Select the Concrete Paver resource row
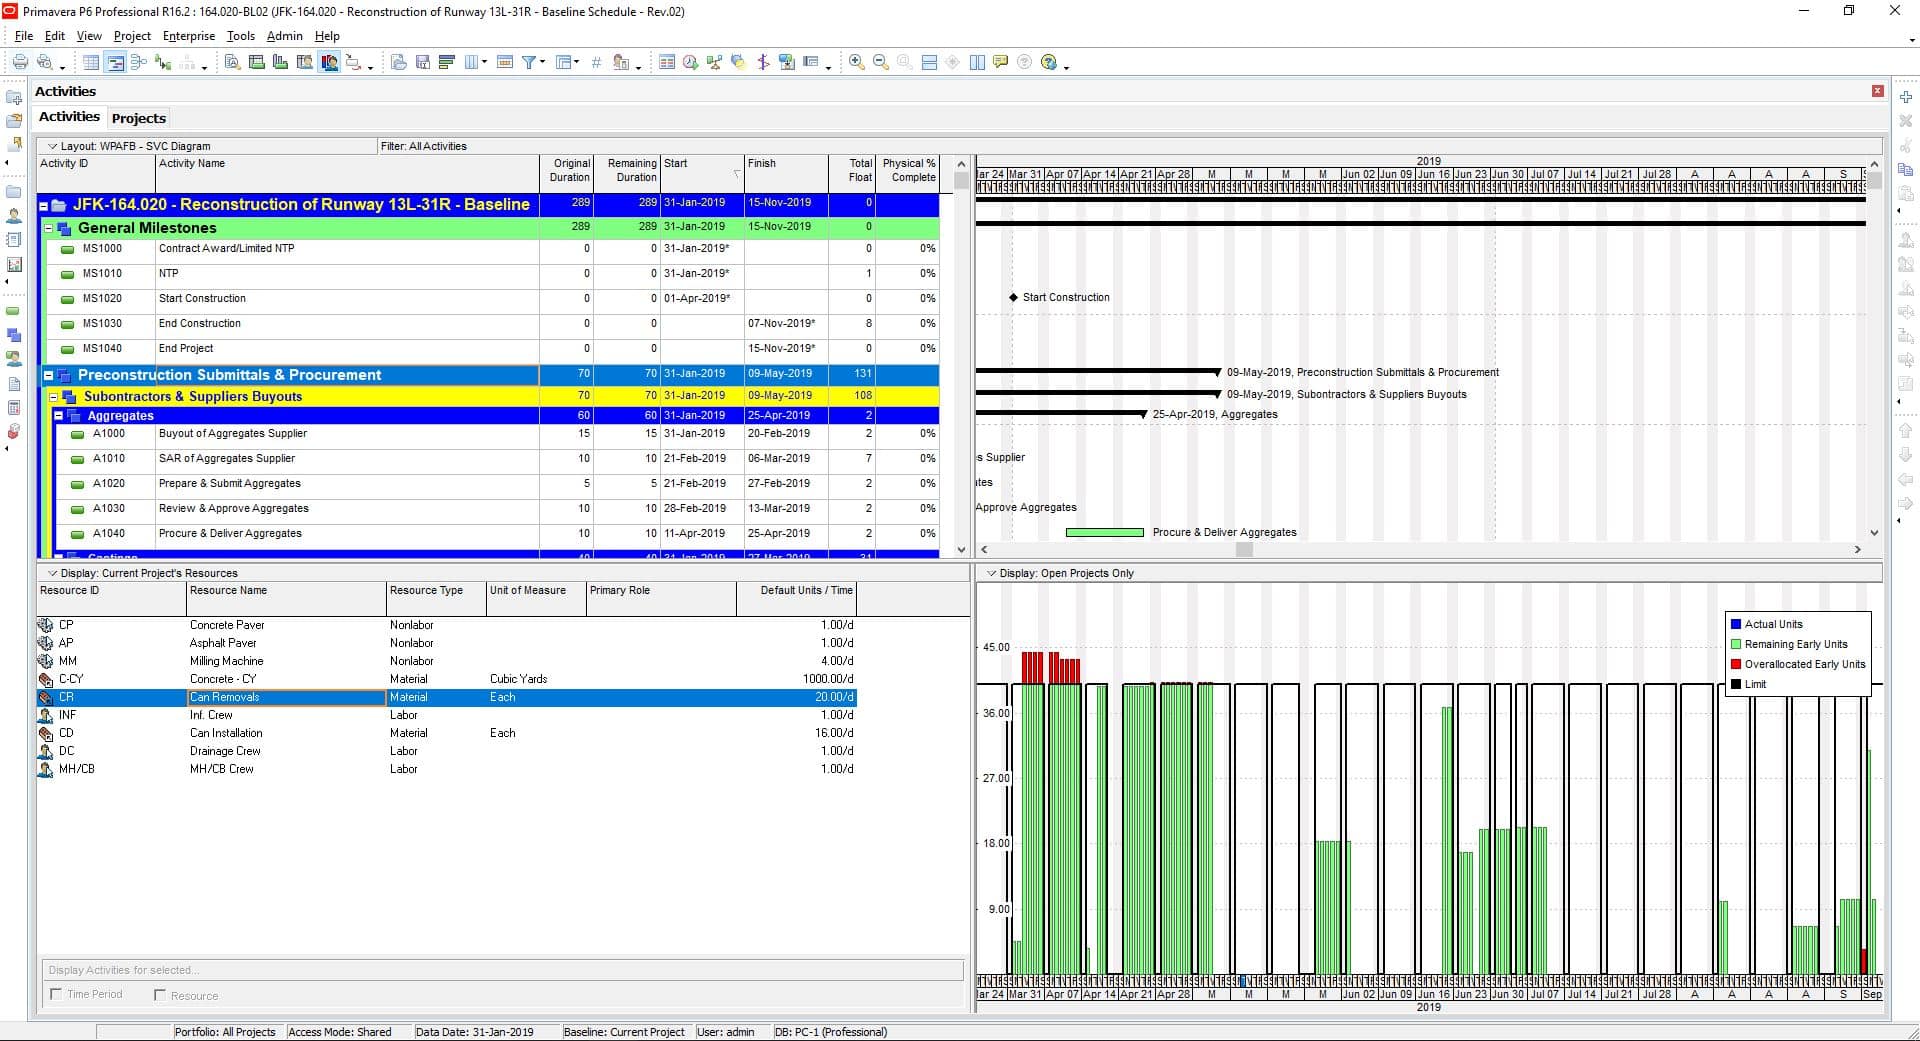 446,625
